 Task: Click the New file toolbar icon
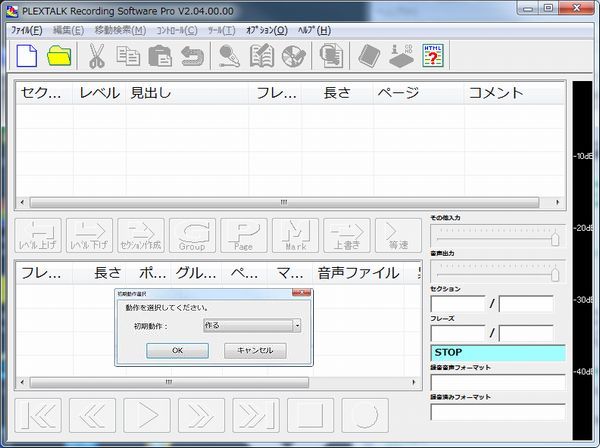click(x=26, y=56)
